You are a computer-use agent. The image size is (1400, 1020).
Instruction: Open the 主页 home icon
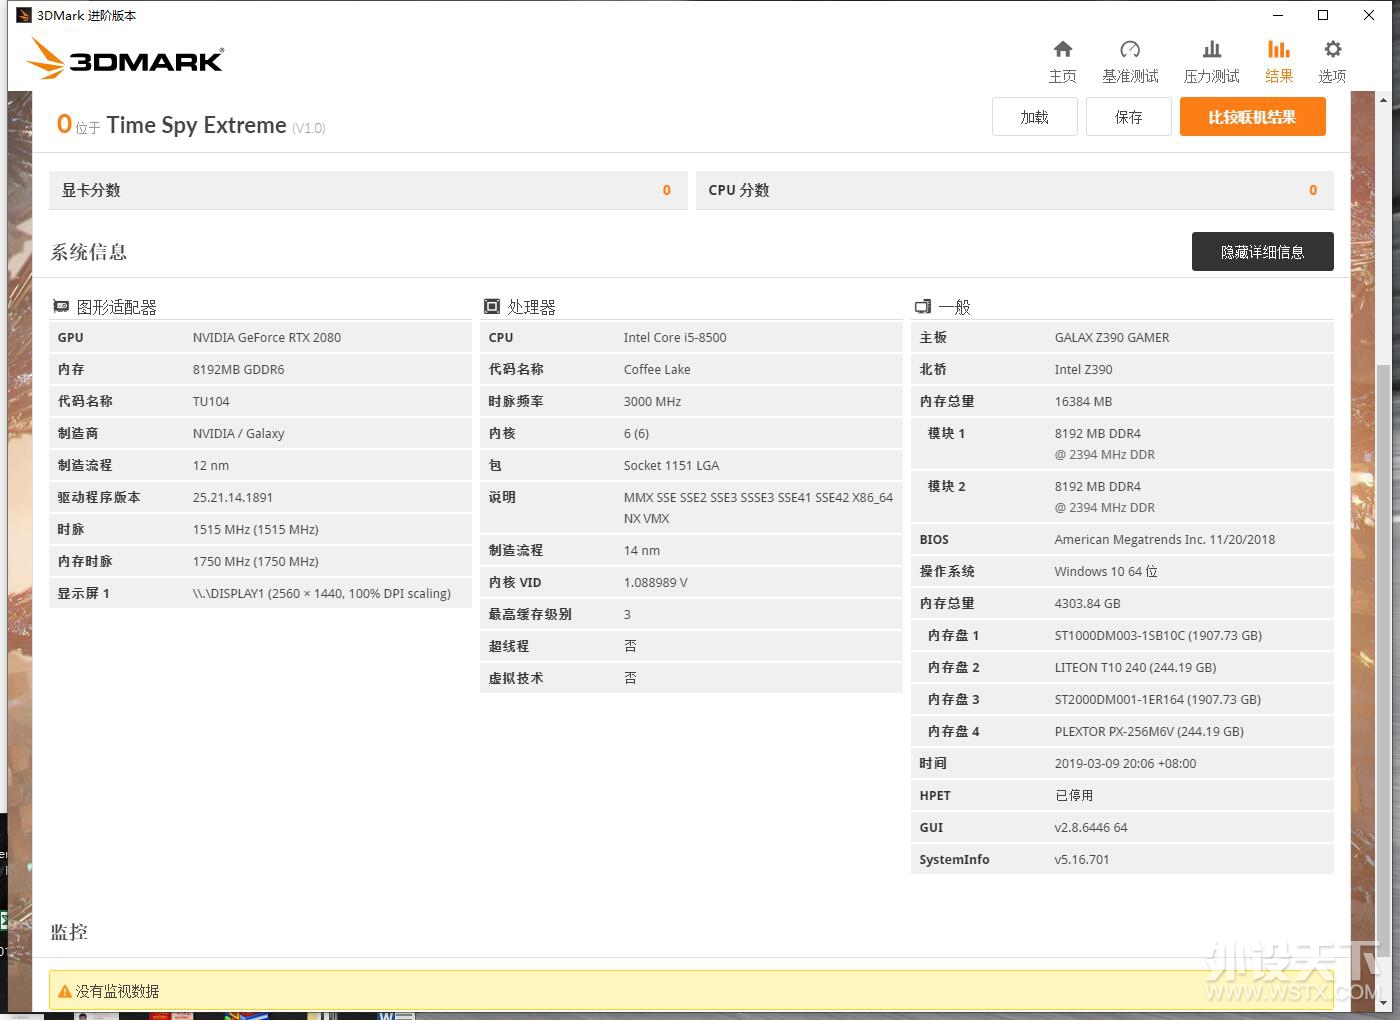tap(1063, 49)
